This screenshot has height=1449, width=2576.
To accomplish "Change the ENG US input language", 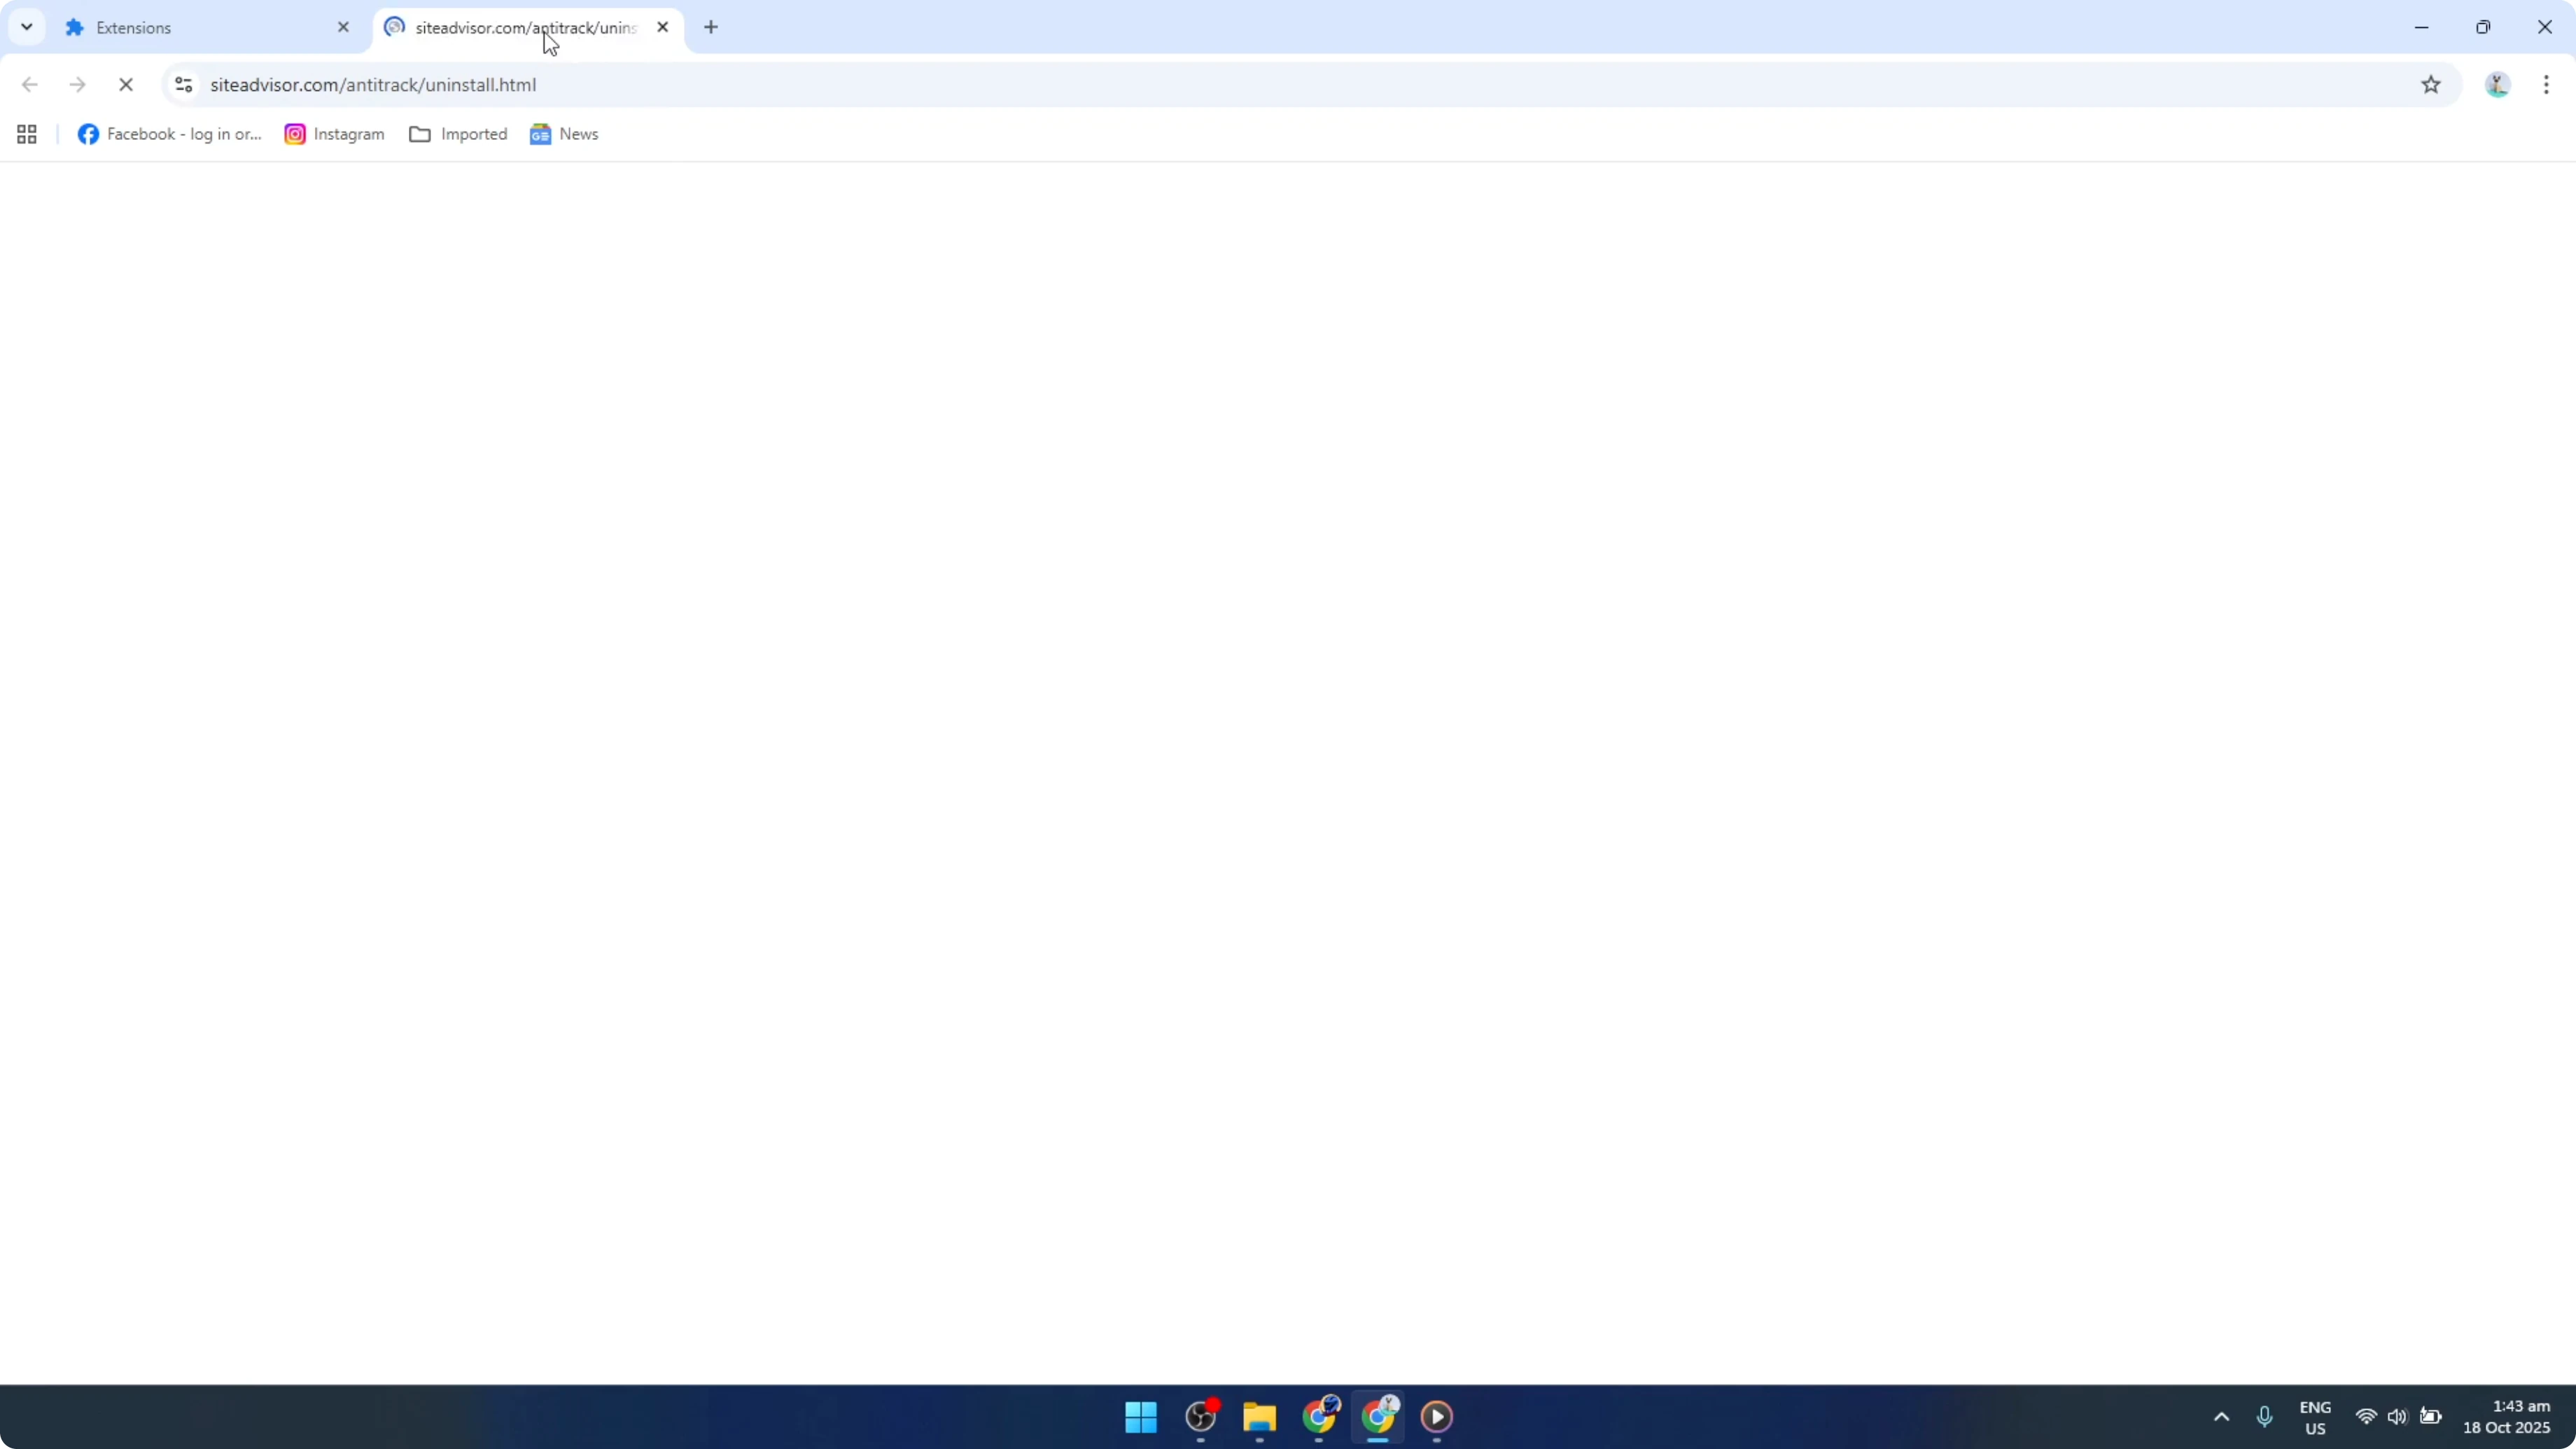I will click(2315, 1417).
